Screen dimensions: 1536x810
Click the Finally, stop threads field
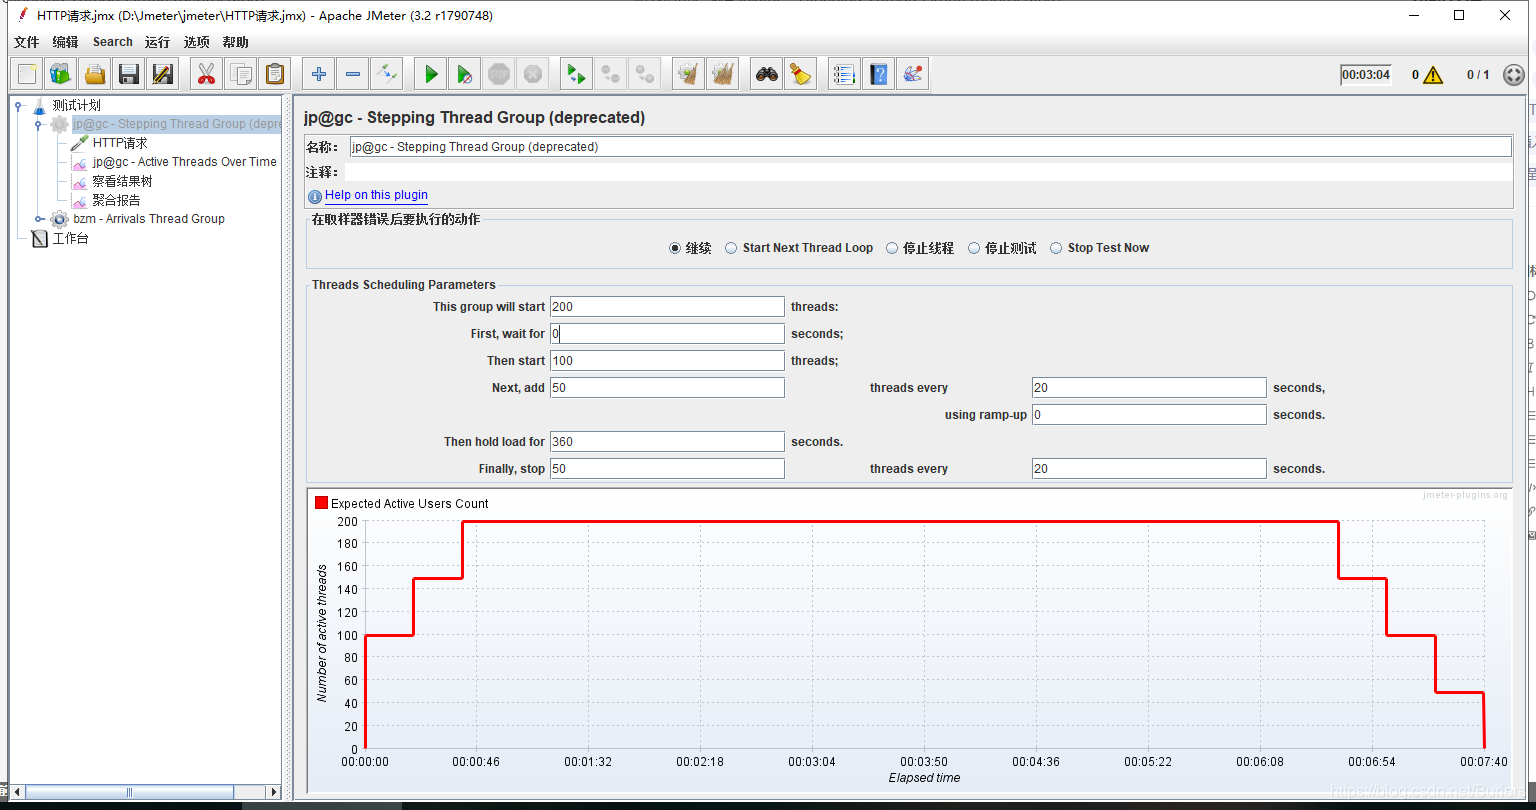[667, 469]
